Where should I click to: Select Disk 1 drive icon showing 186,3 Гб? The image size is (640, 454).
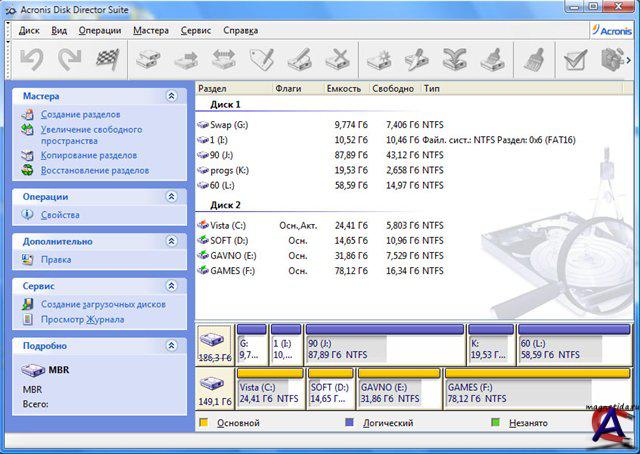214,343
